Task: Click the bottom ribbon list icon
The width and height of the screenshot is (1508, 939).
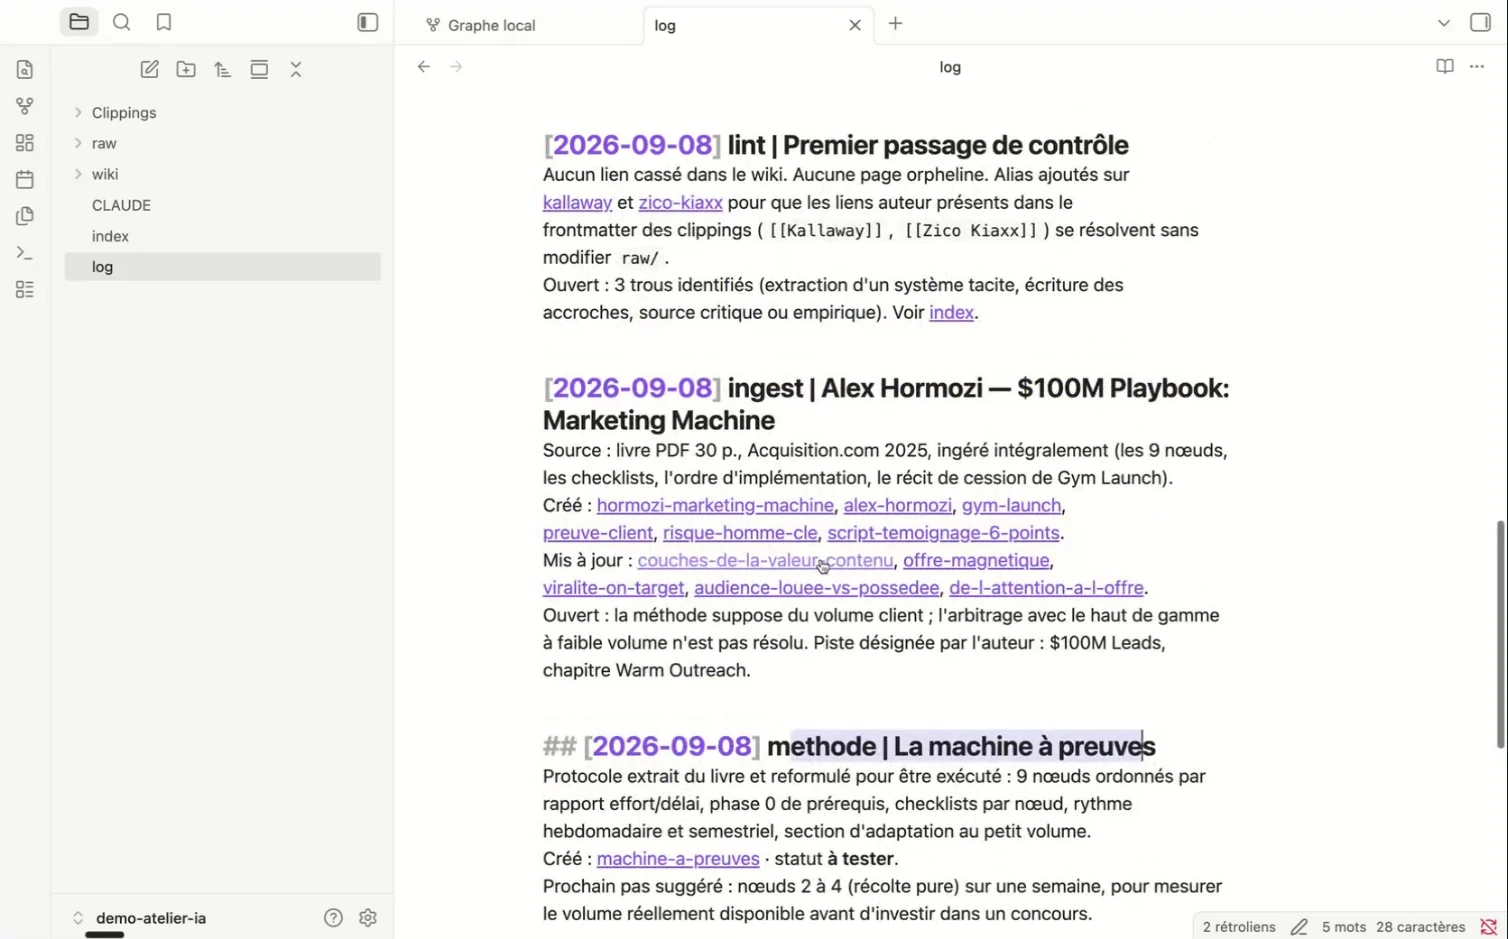Action: pos(25,290)
